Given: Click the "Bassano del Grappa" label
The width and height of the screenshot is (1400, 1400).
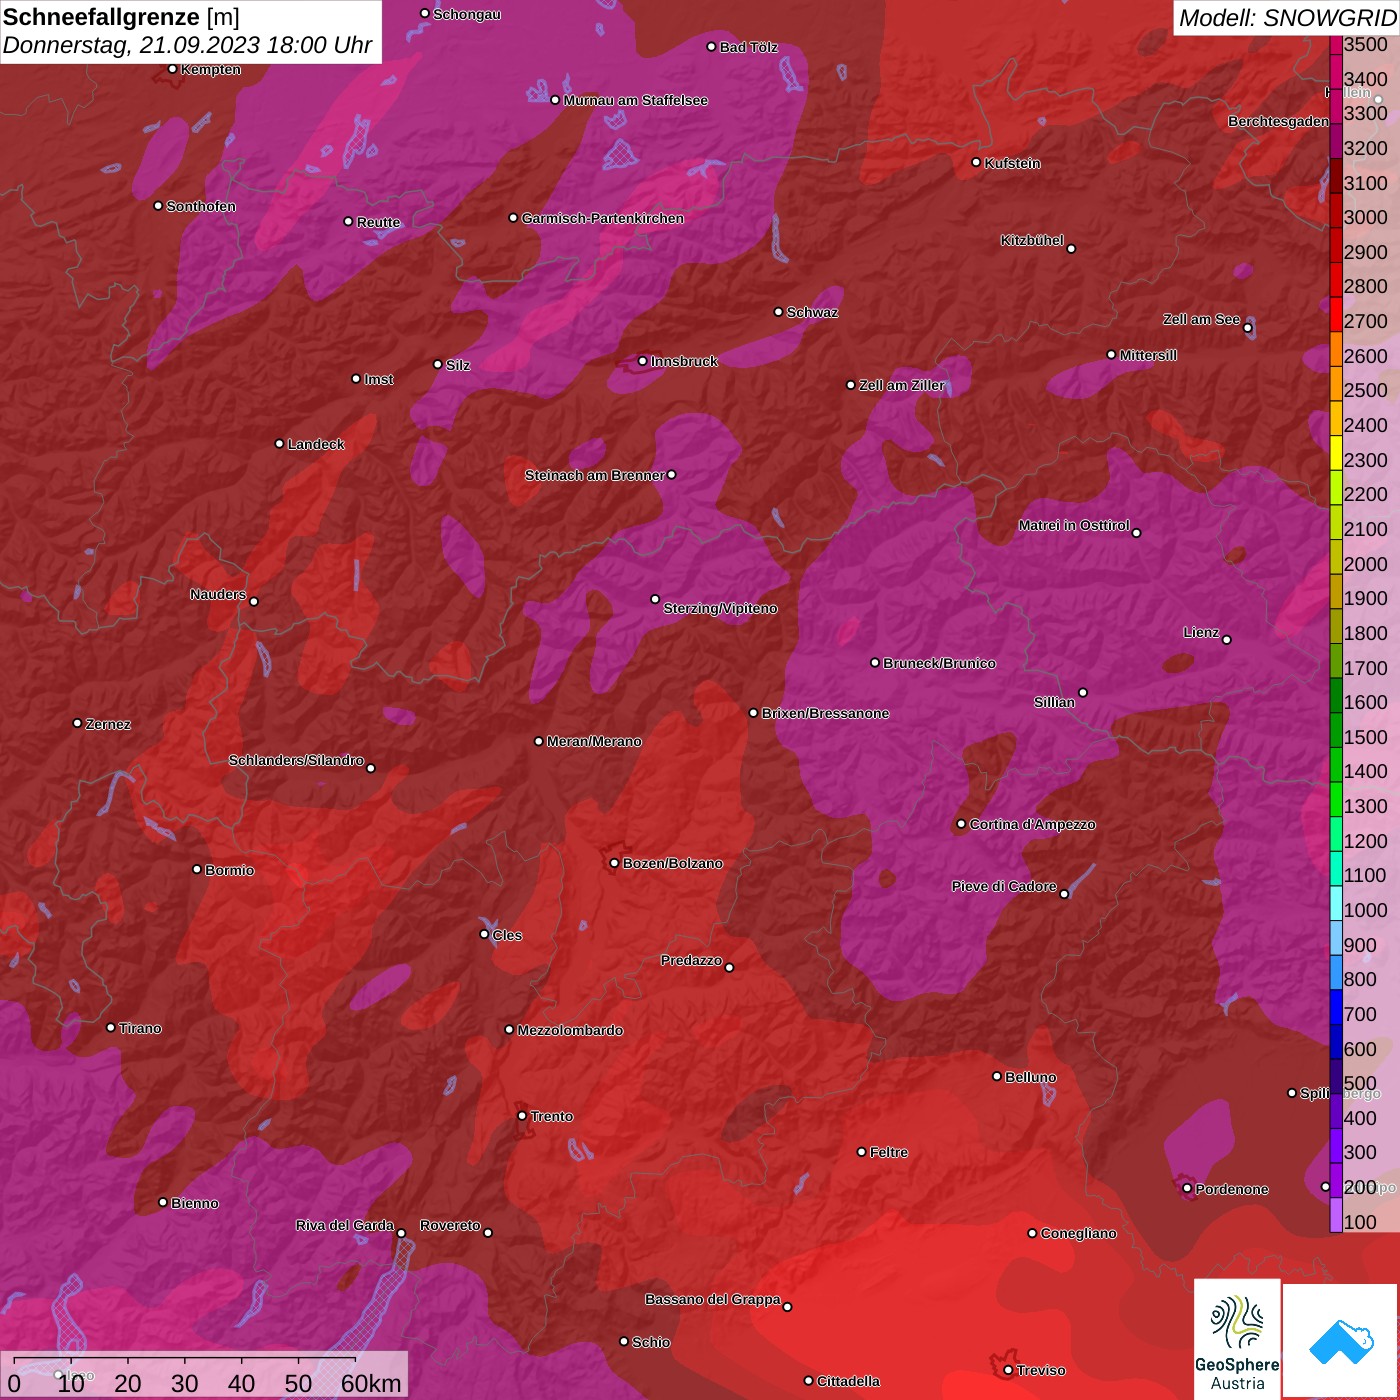Looking at the screenshot, I should pos(713,1299).
